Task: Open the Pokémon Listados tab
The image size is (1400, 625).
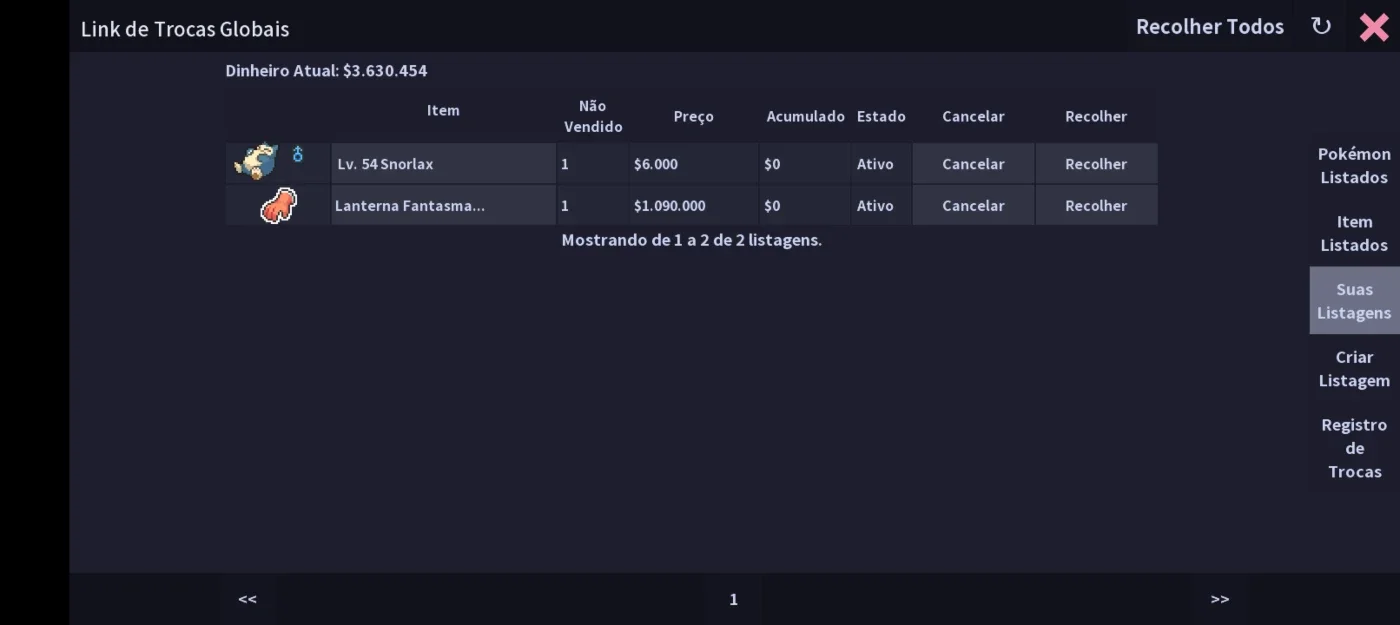Action: point(1354,165)
